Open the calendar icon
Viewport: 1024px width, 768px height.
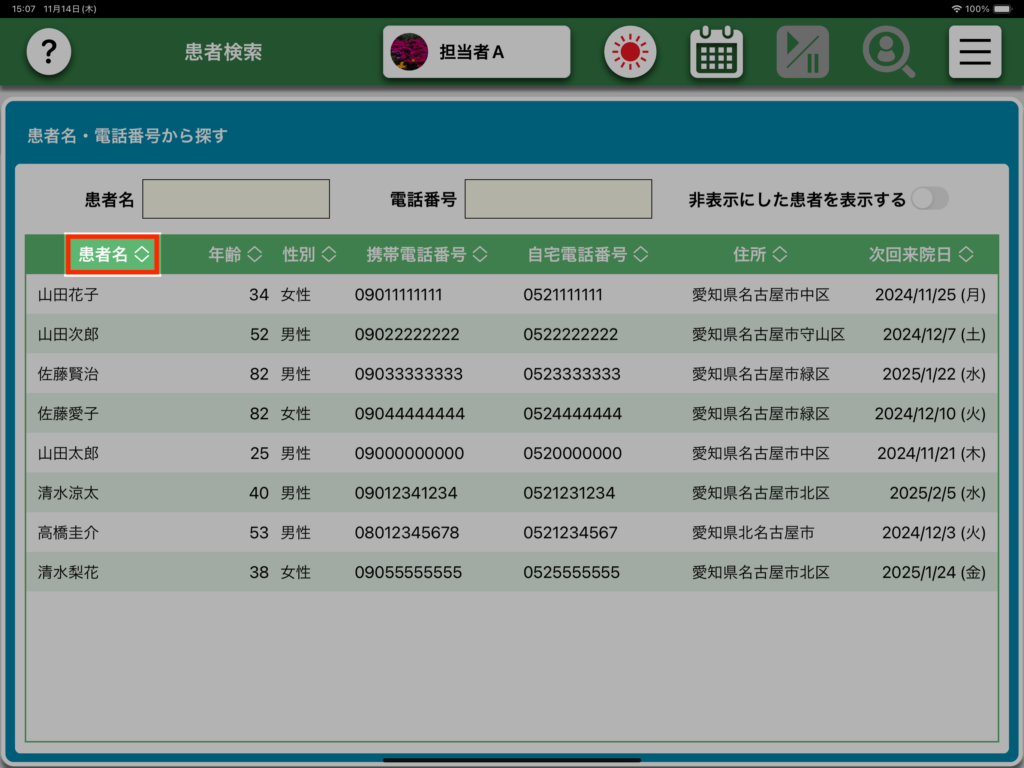click(x=716, y=52)
